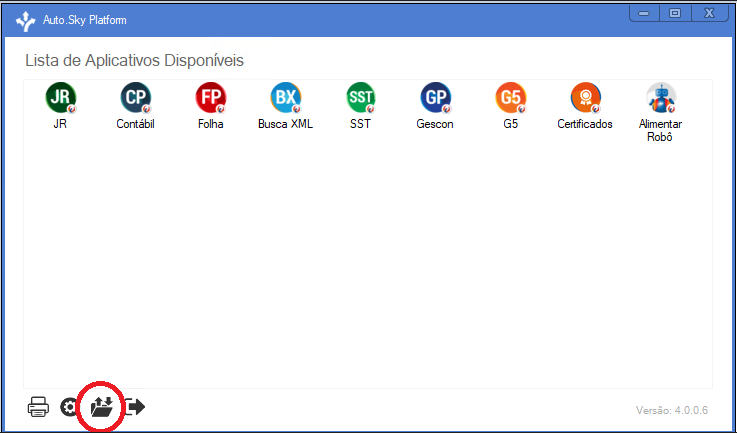Click the Auto.Sky Platform title text

(85, 20)
